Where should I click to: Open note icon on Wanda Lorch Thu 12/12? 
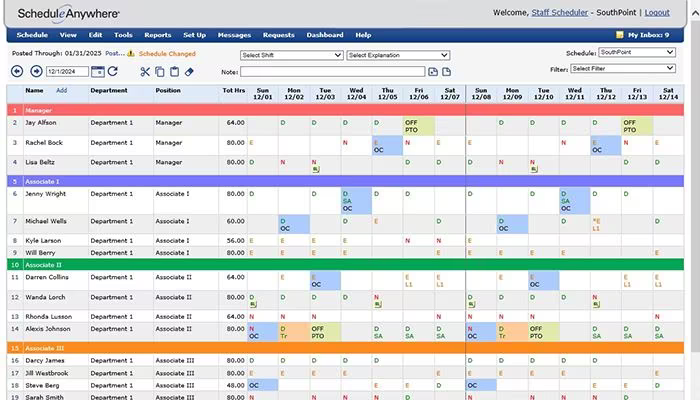596,304
